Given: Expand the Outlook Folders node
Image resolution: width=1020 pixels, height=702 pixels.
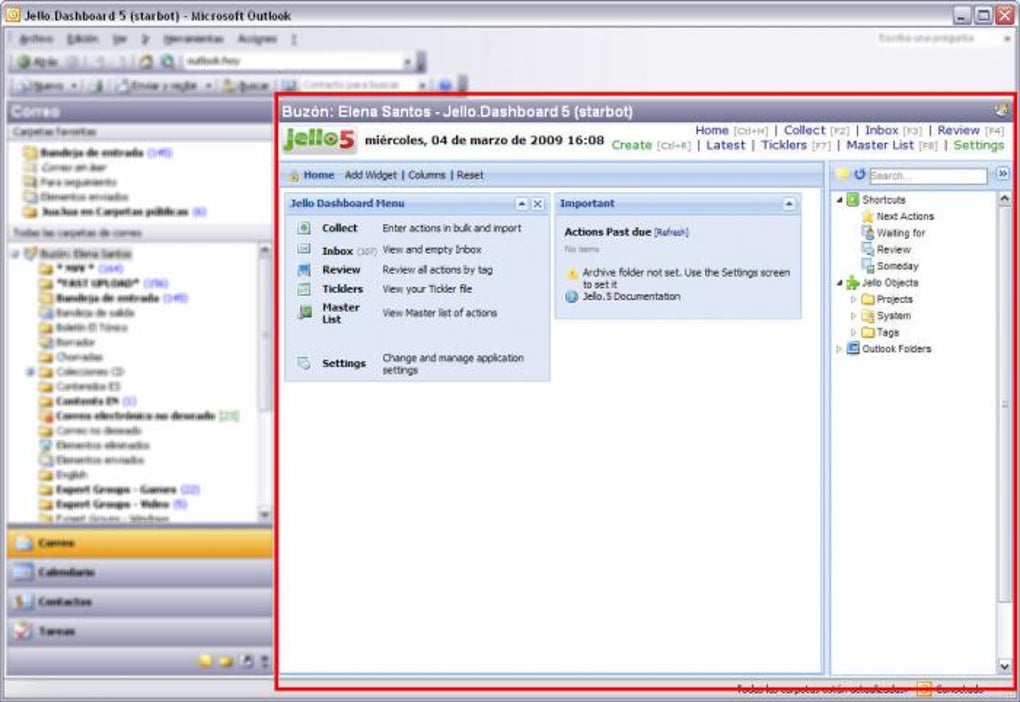Looking at the screenshot, I should click(839, 349).
